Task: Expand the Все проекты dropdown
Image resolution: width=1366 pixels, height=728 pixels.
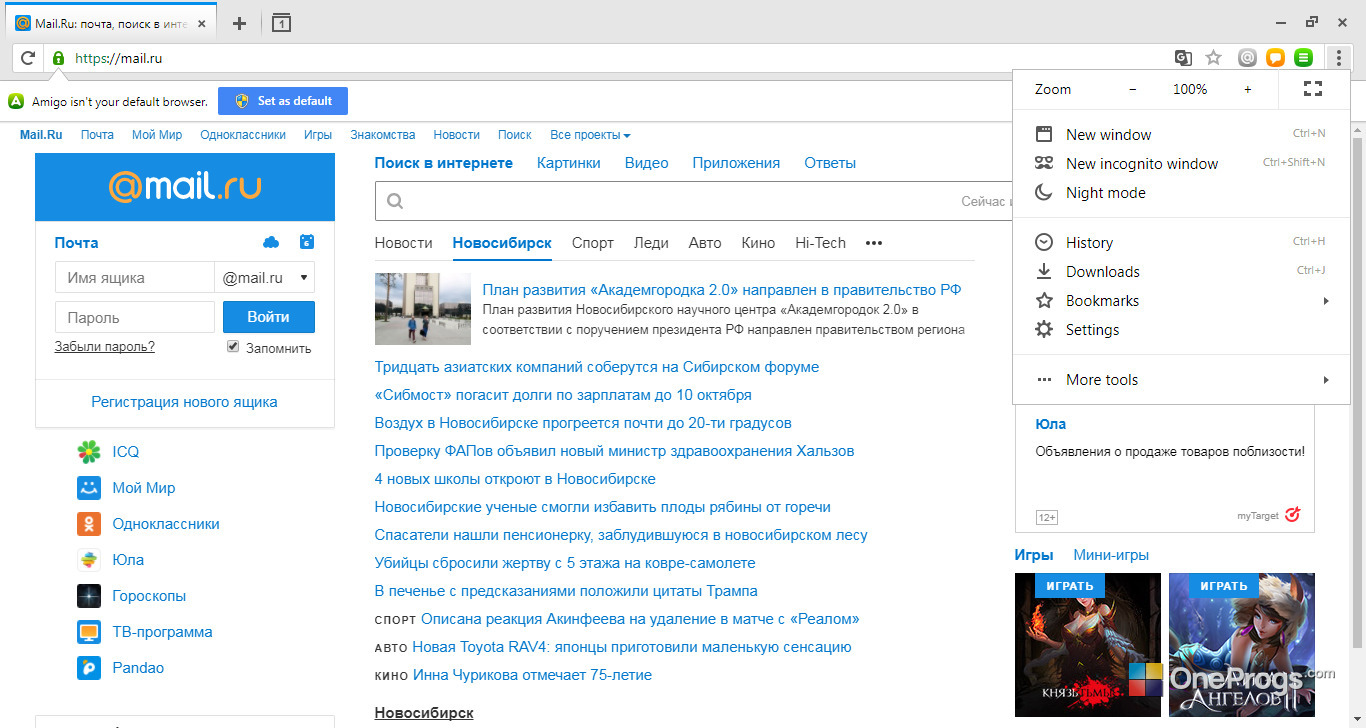Action: 590,135
